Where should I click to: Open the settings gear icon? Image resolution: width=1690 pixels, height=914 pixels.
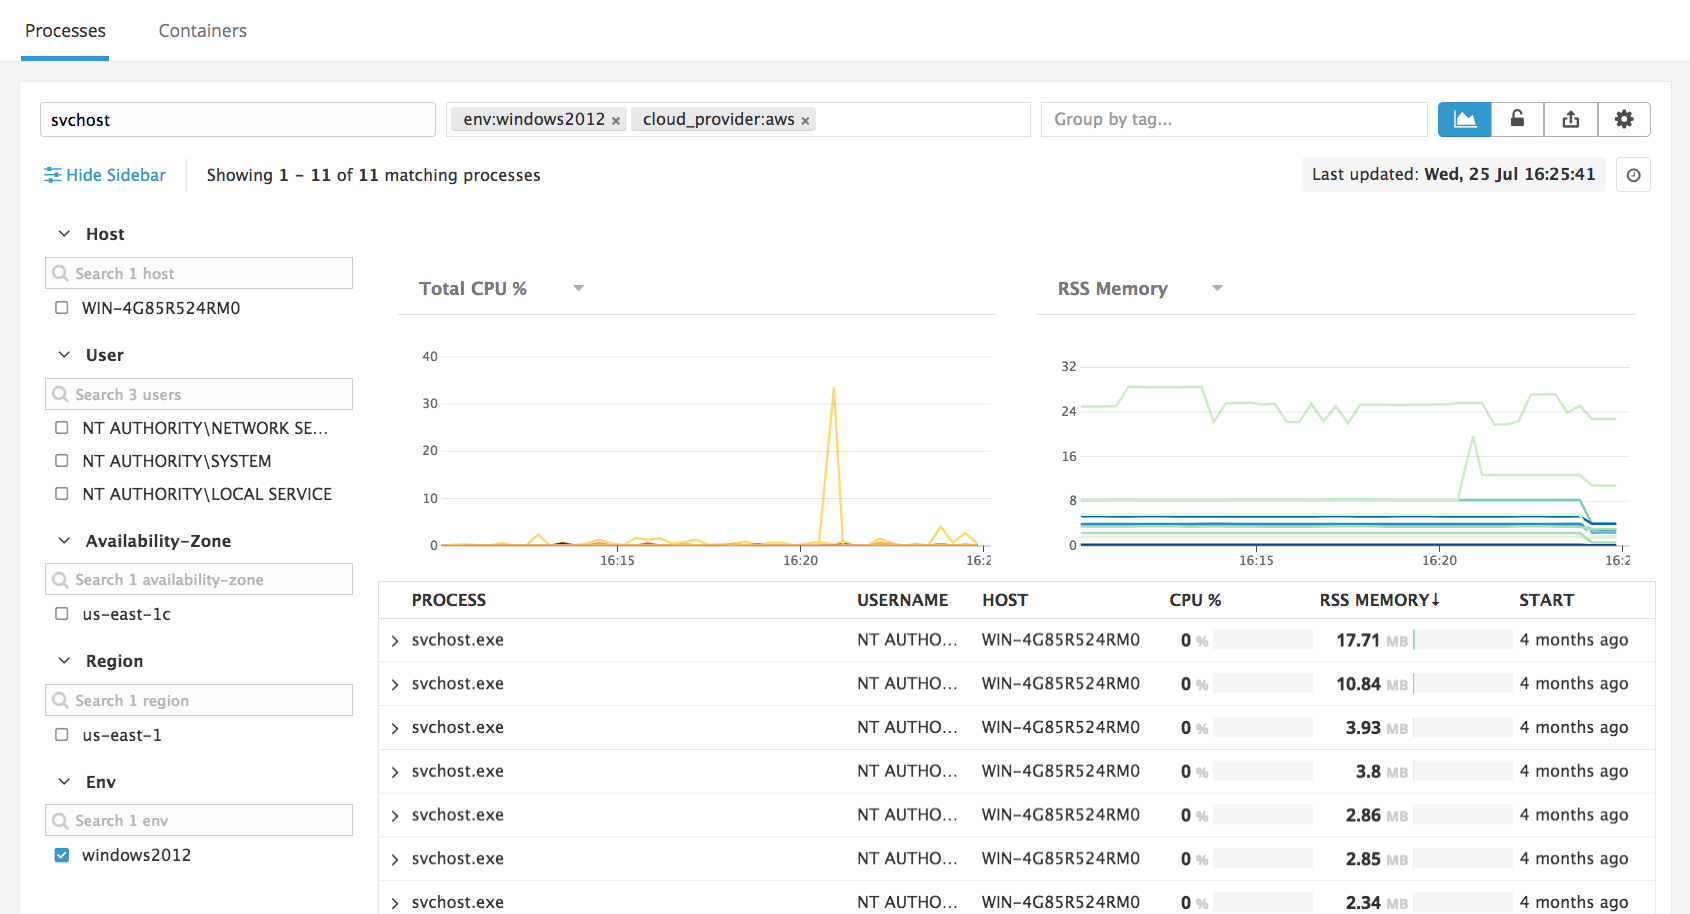1623,119
